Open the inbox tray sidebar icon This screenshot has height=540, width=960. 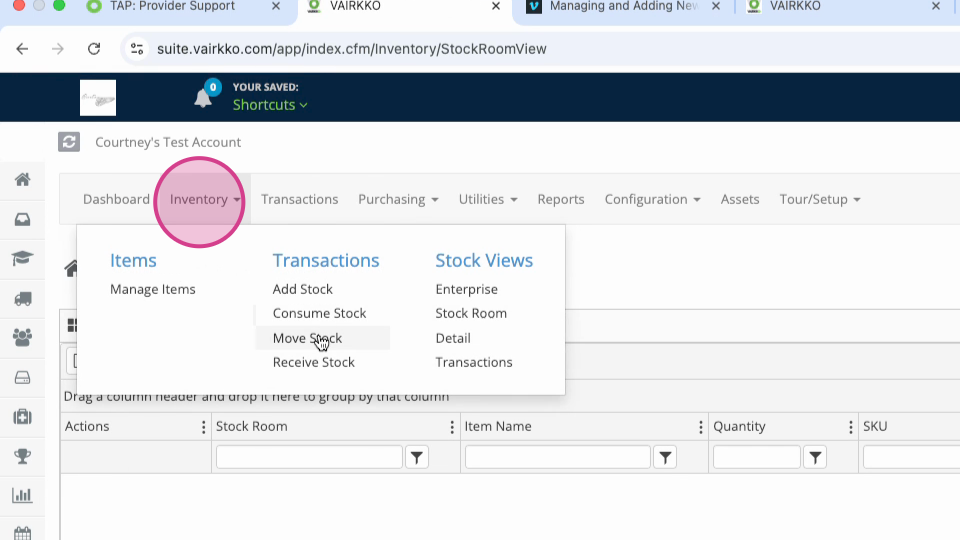[23, 219]
